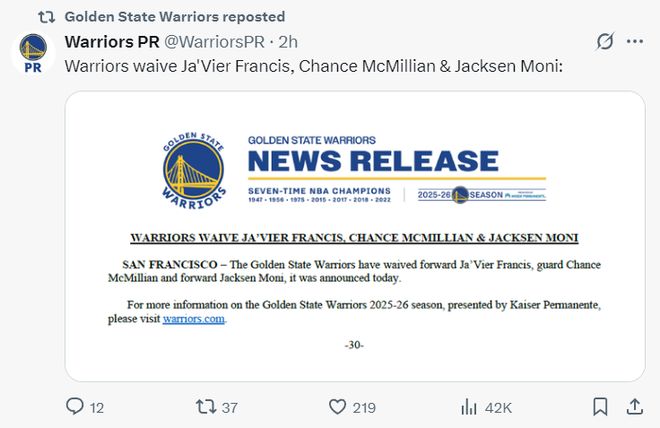Click the 219 likes count
The width and height of the screenshot is (660, 428).
[364, 407]
